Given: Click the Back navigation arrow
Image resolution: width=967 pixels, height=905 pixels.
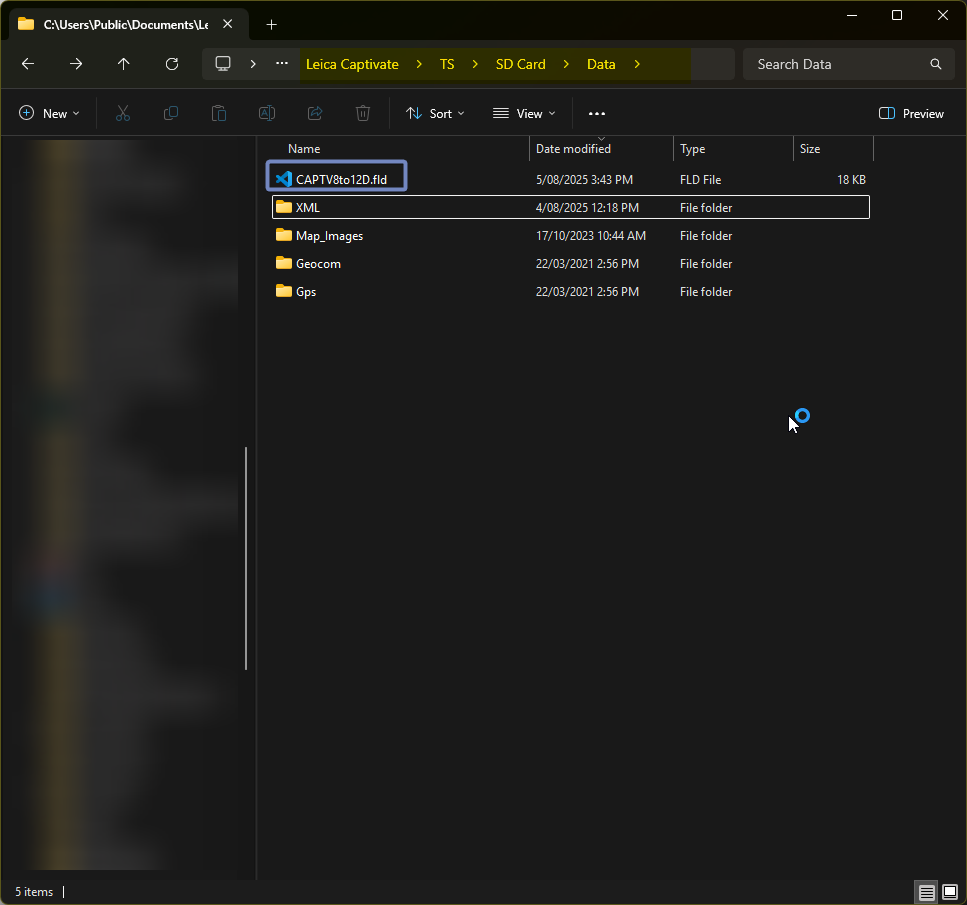Looking at the screenshot, I should (x=28, y=64).
